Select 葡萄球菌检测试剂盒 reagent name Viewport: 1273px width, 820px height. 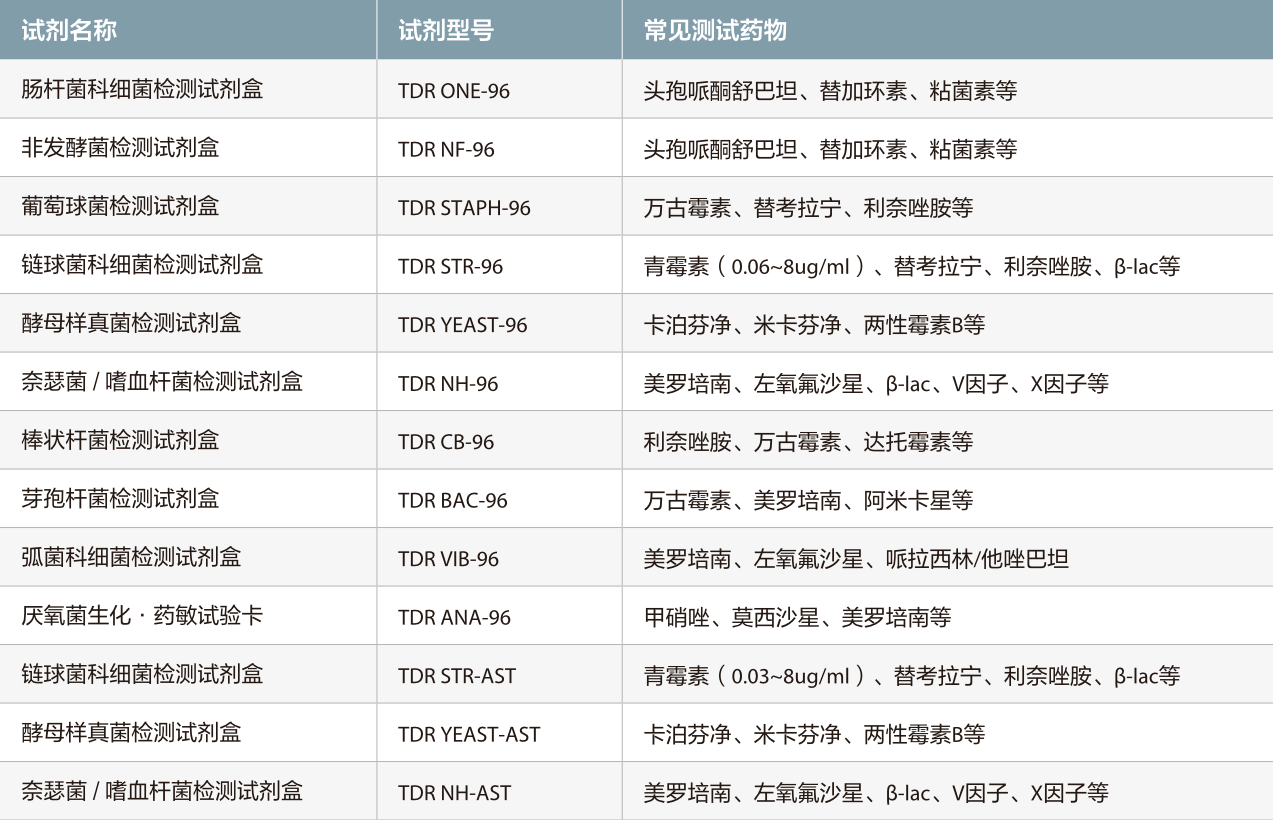(120, 207)
